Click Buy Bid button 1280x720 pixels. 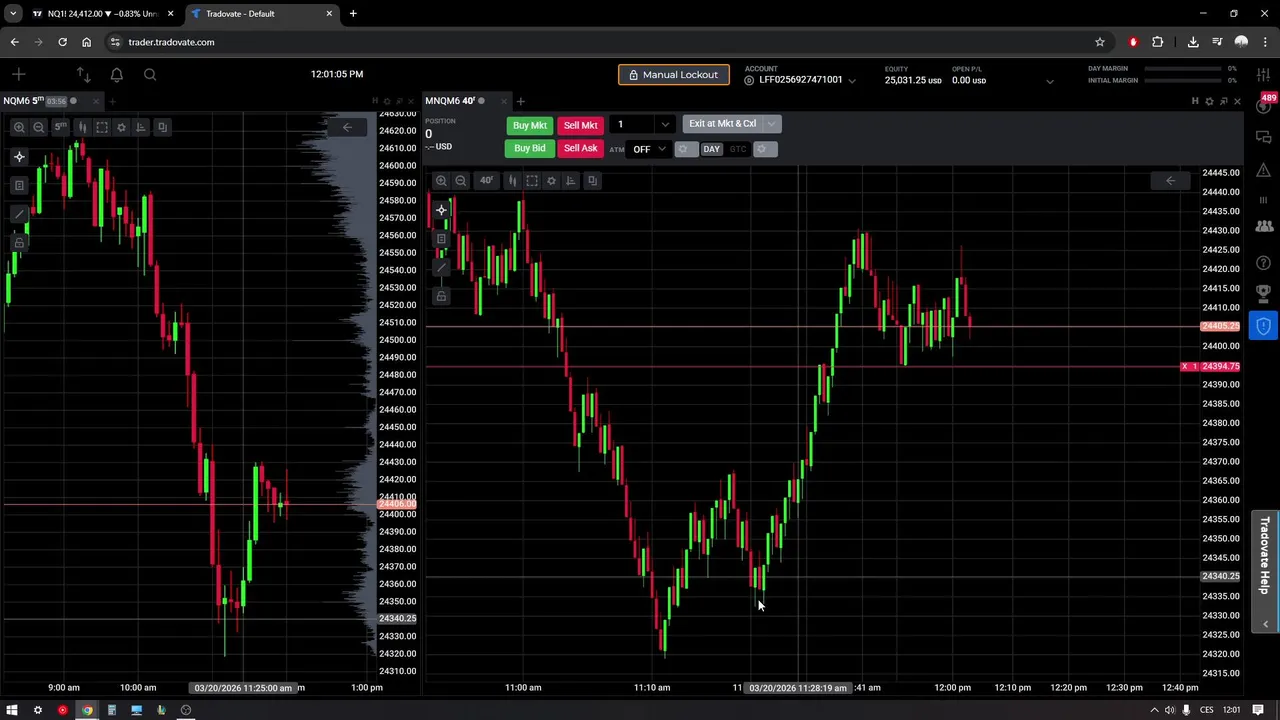click(x=529, y=149)
